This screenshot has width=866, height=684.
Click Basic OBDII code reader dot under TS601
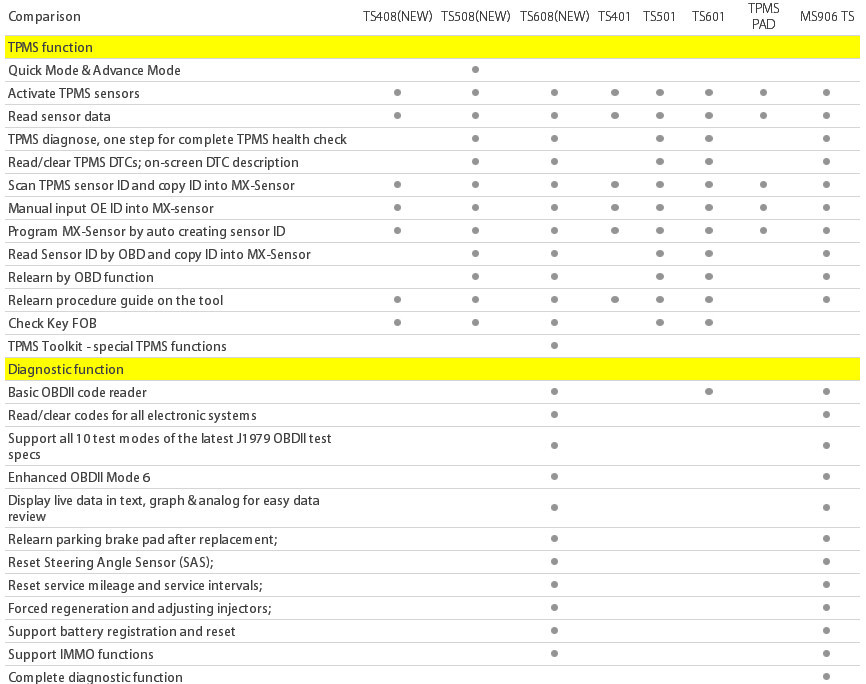[709, 392]
